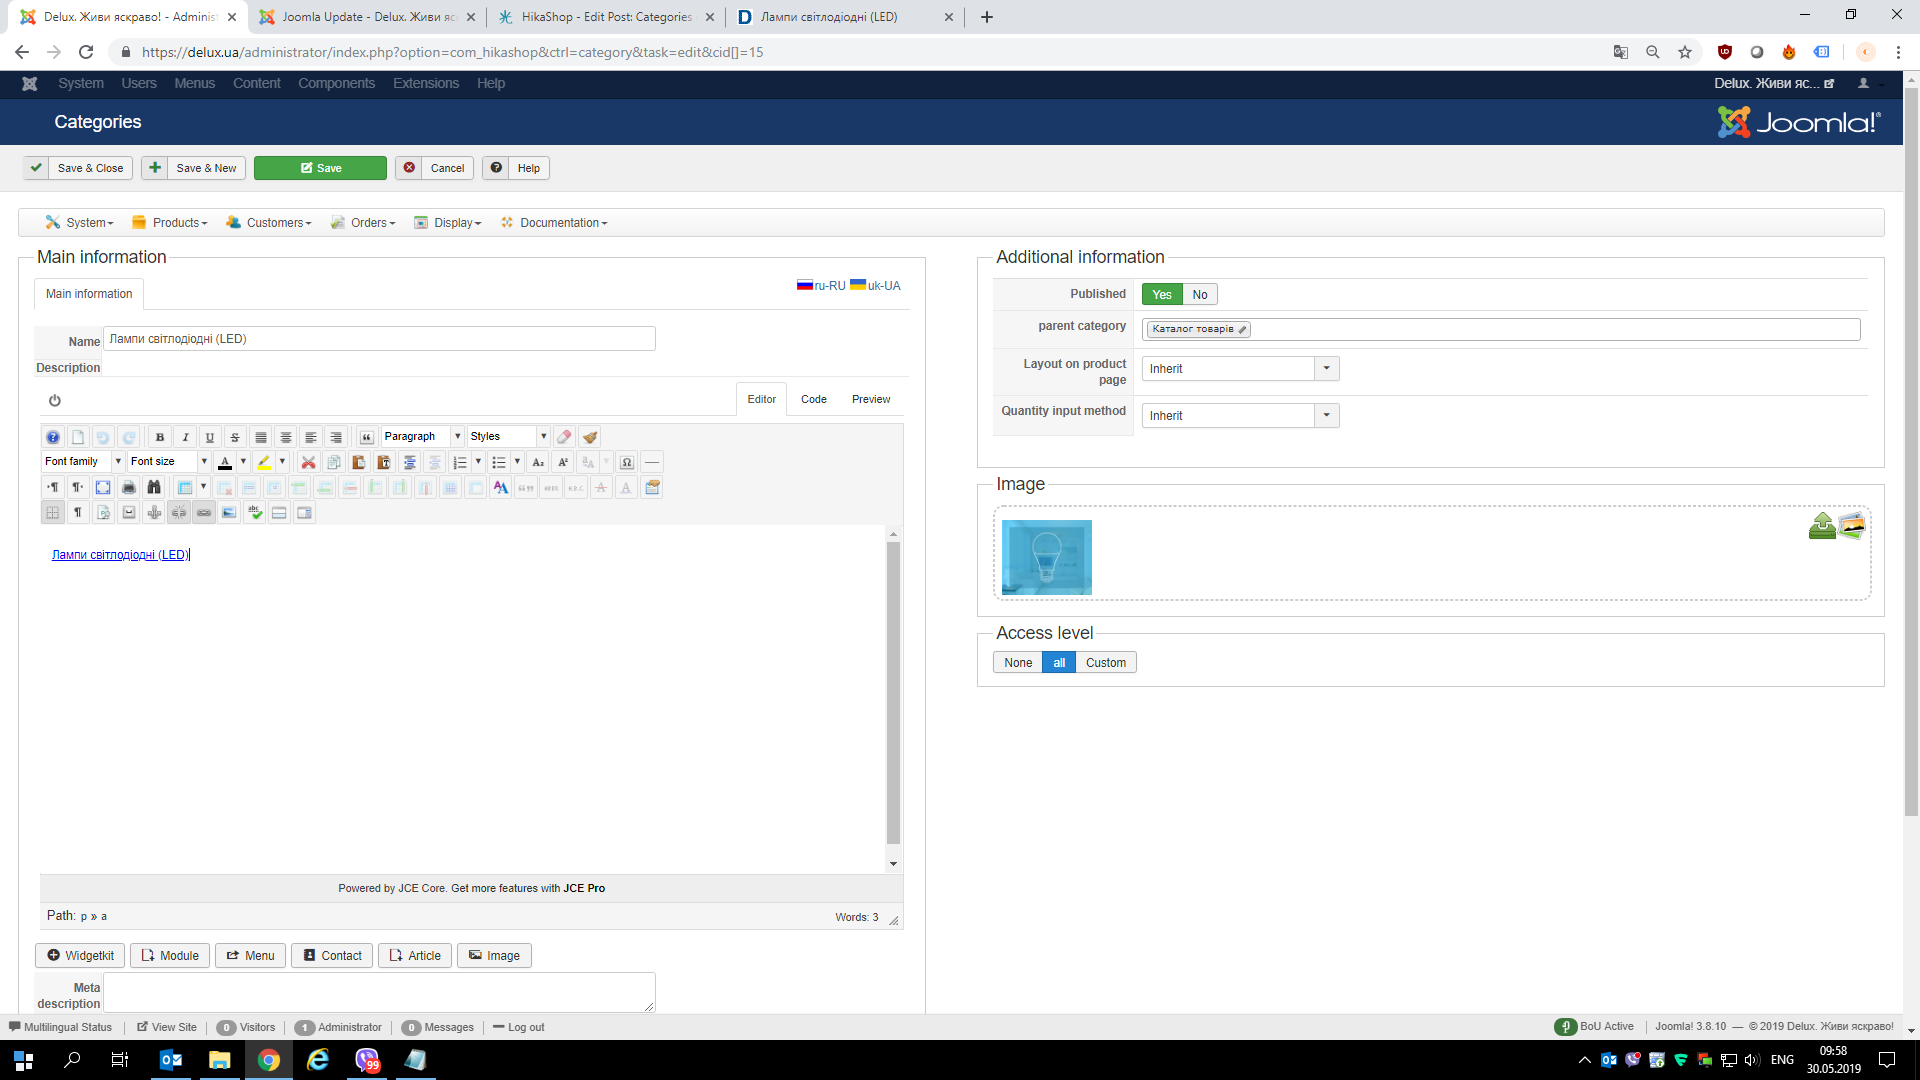Switch to the Code editor tab
This screenshot has width=1920, height=1080.
tap(813, 399)
